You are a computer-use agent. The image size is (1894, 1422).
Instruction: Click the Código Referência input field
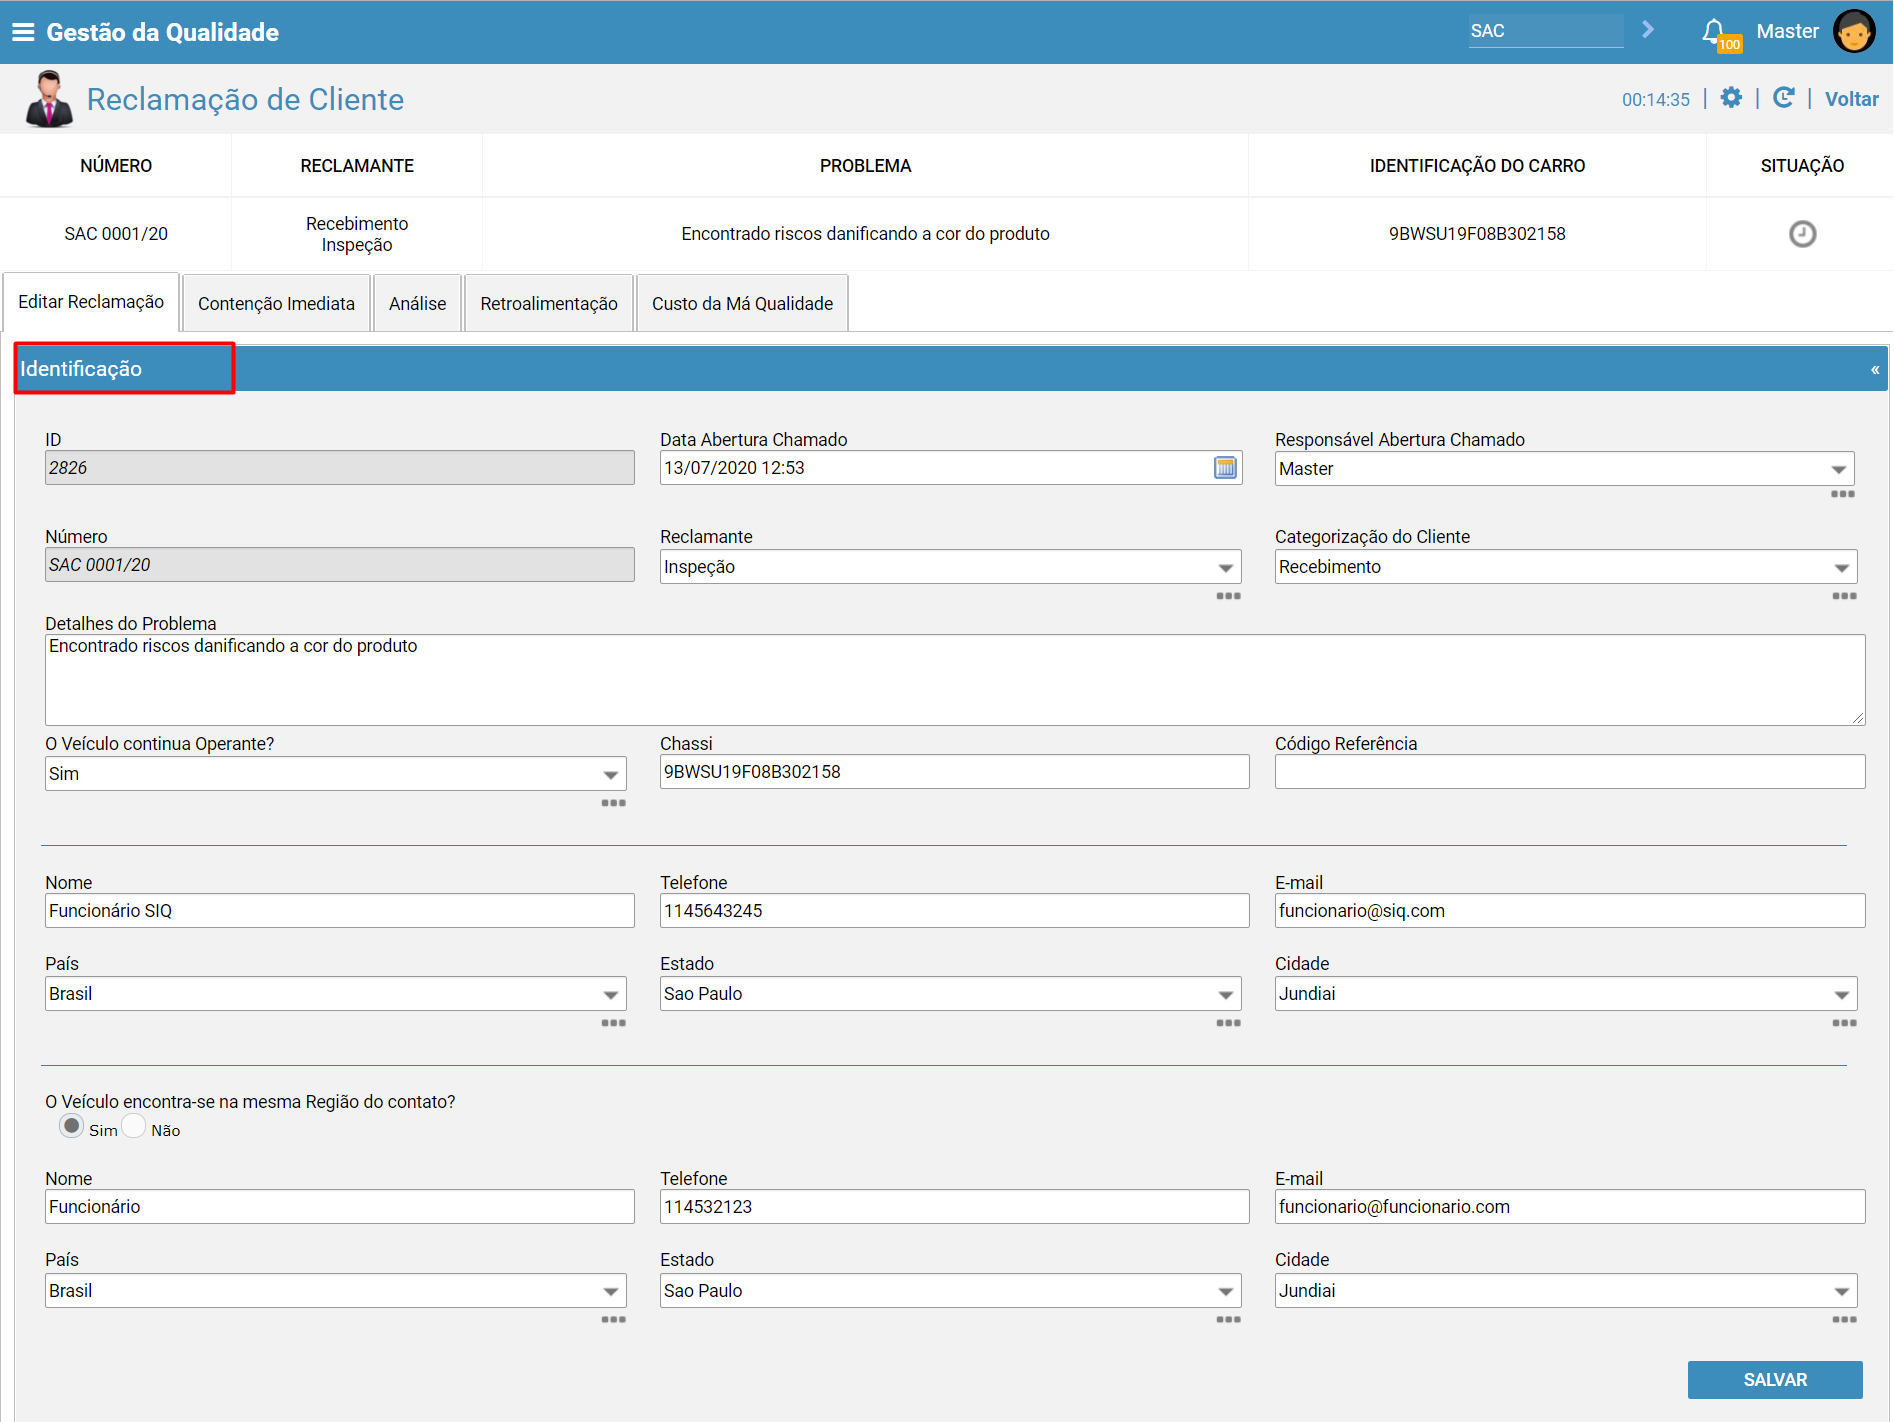point(1570,772)
